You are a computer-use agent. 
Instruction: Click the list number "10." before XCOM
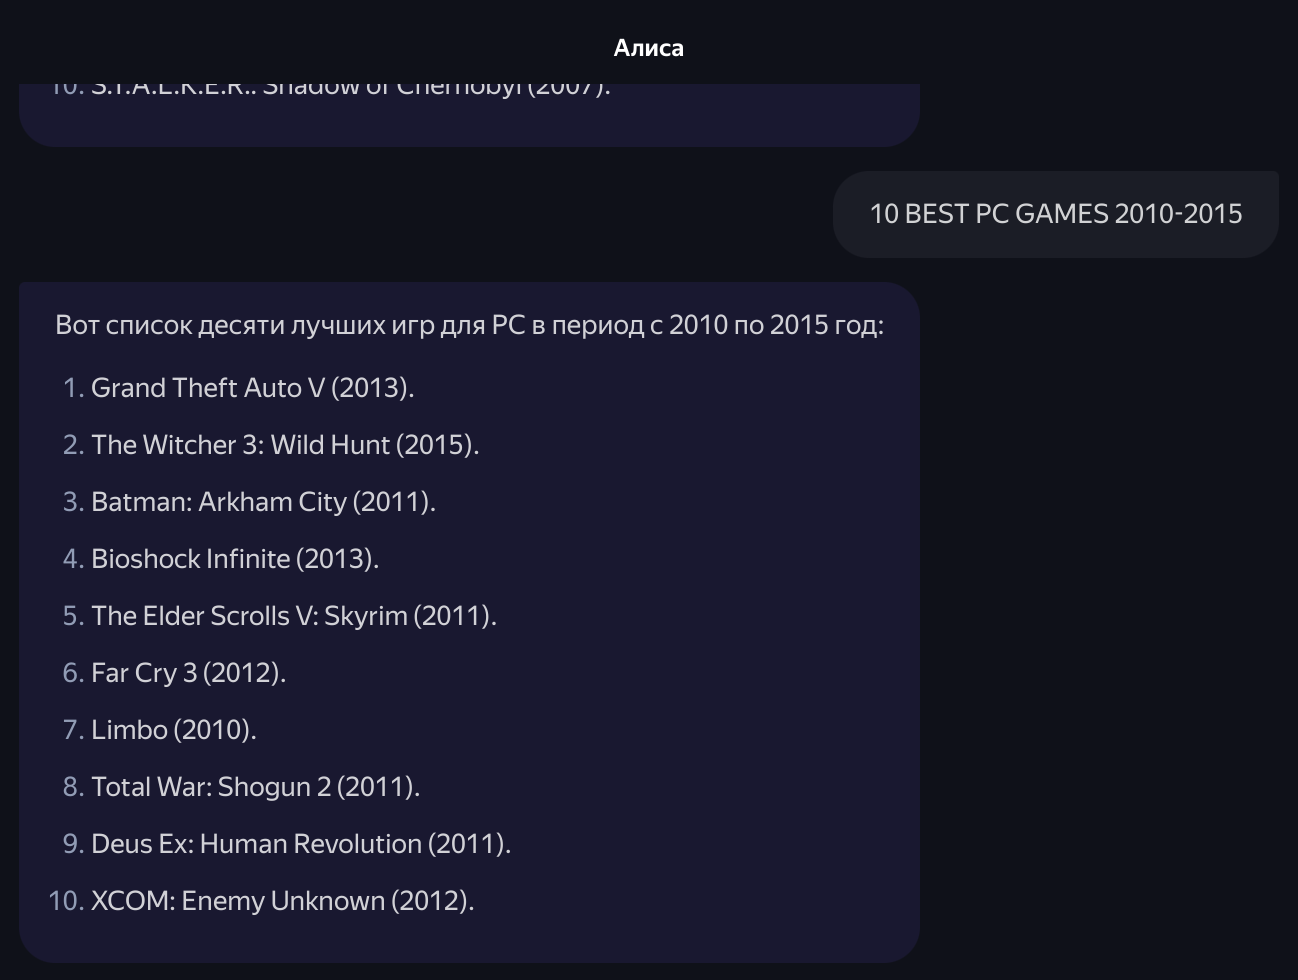[66, 901]
